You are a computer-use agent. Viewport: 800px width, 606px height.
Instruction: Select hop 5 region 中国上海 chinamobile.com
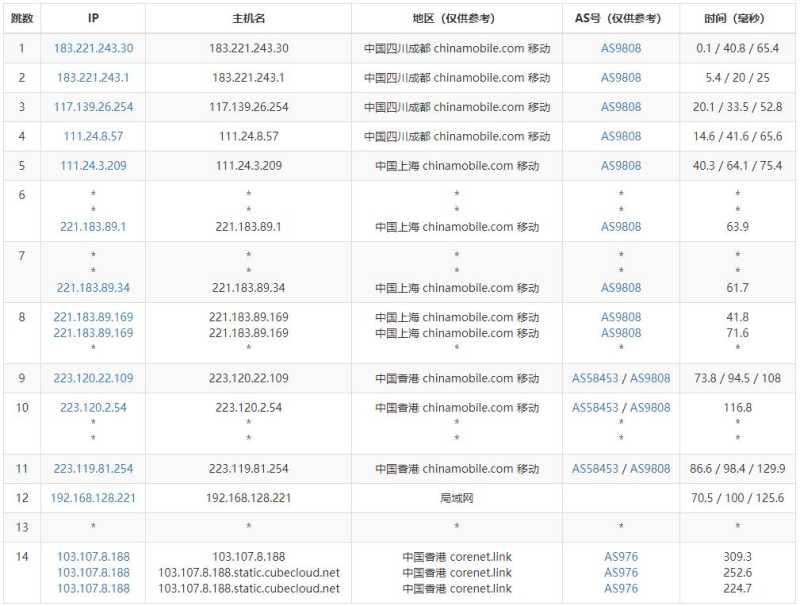click(457, 166)
